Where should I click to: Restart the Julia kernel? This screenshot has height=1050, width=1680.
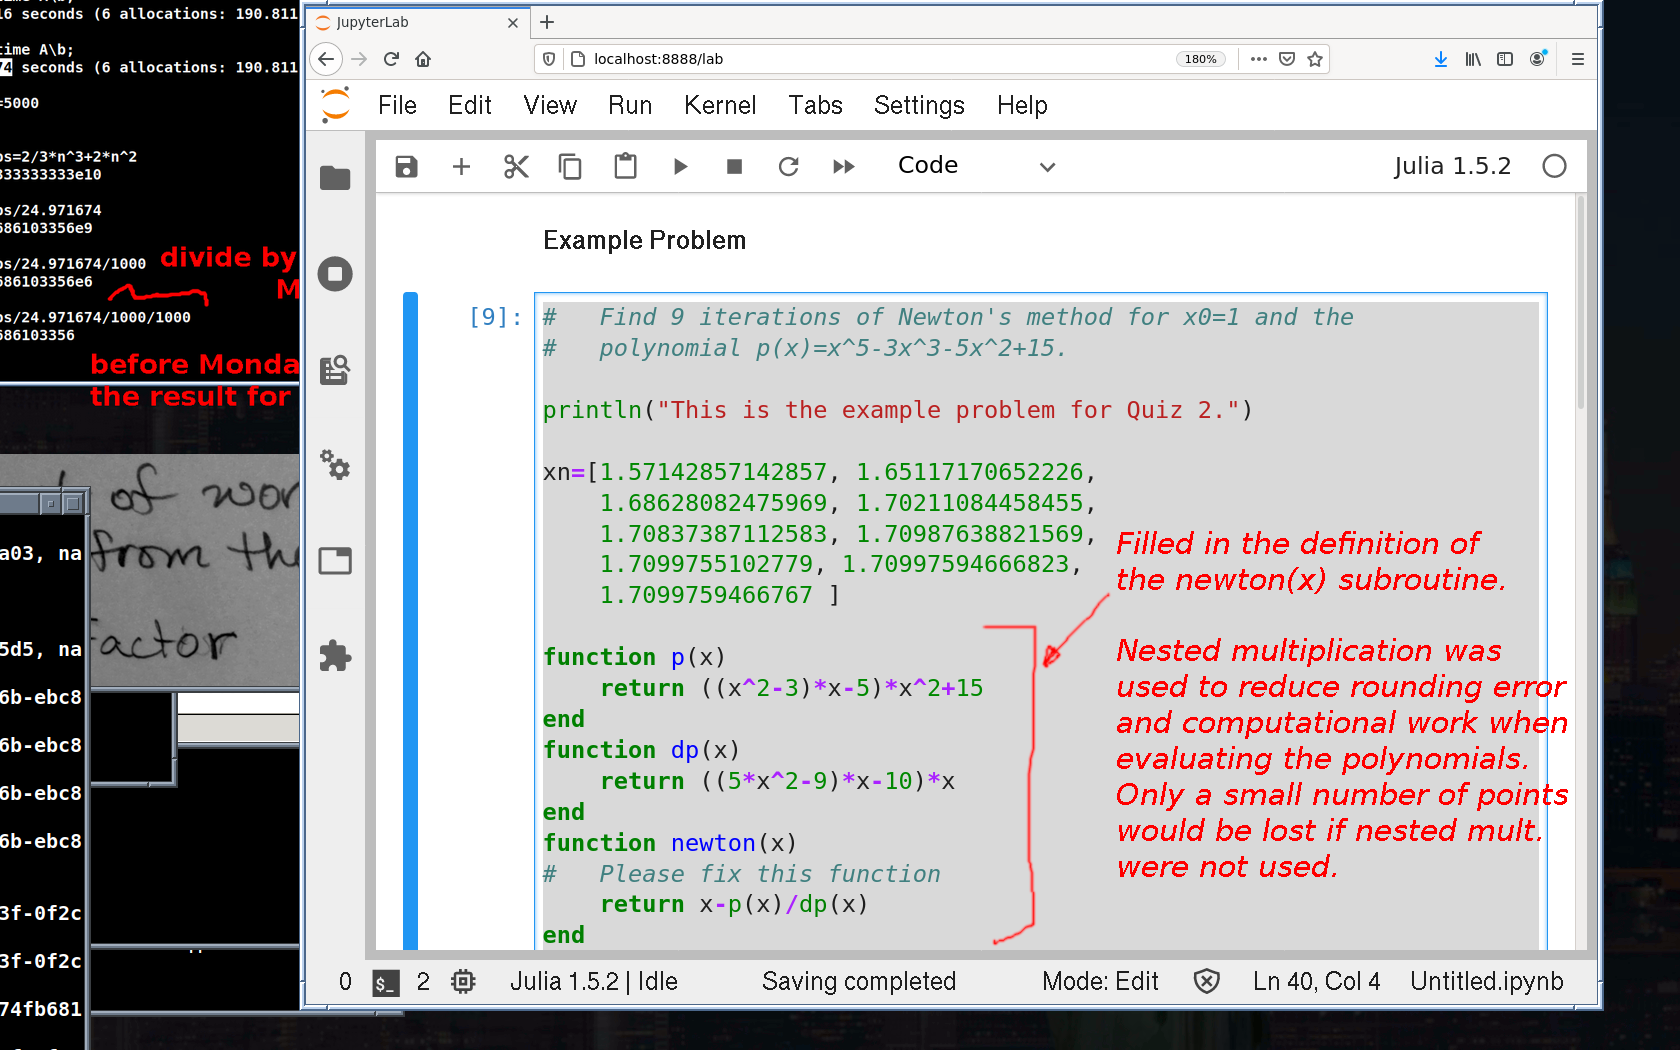[788, 166]
